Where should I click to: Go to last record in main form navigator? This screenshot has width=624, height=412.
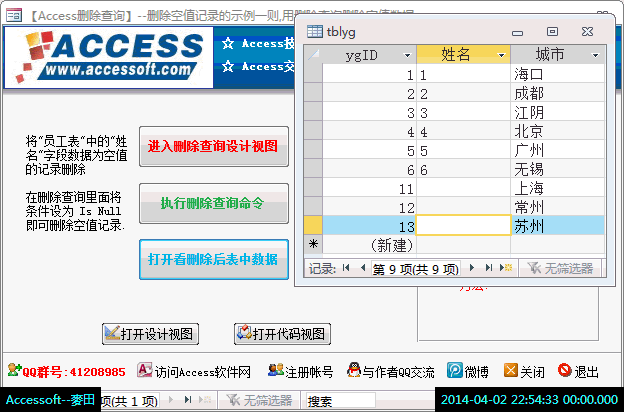point(188,400)
